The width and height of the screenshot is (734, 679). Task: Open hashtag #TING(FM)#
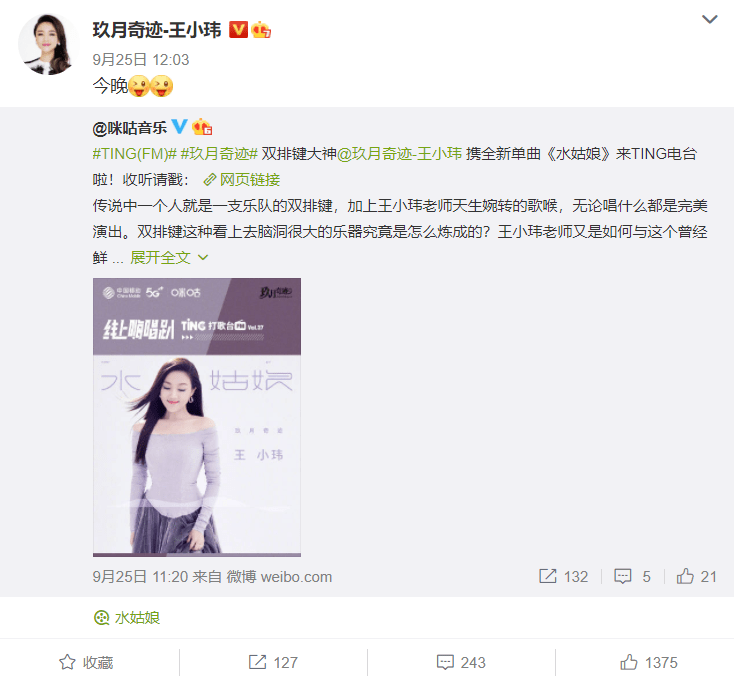click(134, 153)
